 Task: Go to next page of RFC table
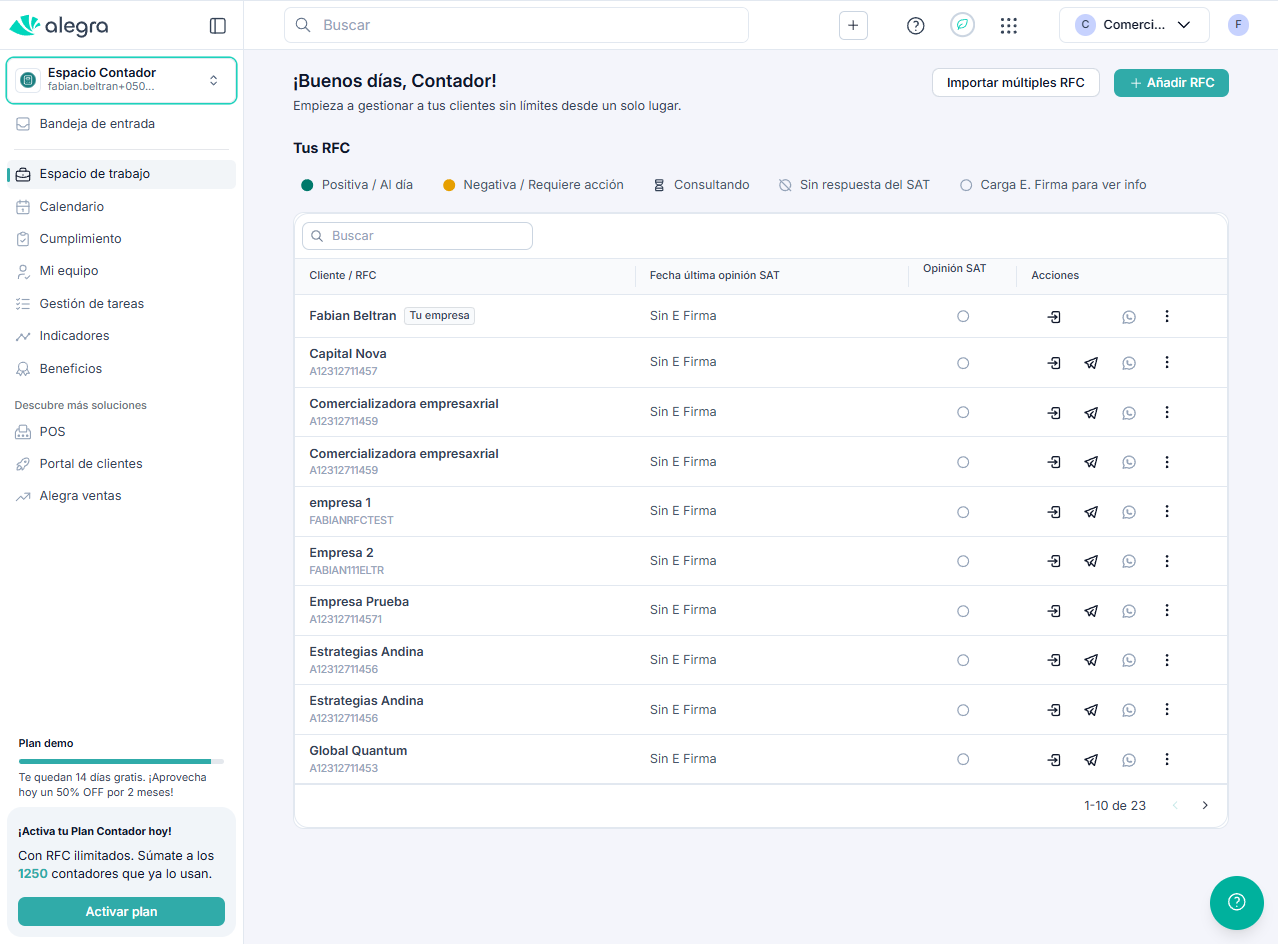point(1205,806)
